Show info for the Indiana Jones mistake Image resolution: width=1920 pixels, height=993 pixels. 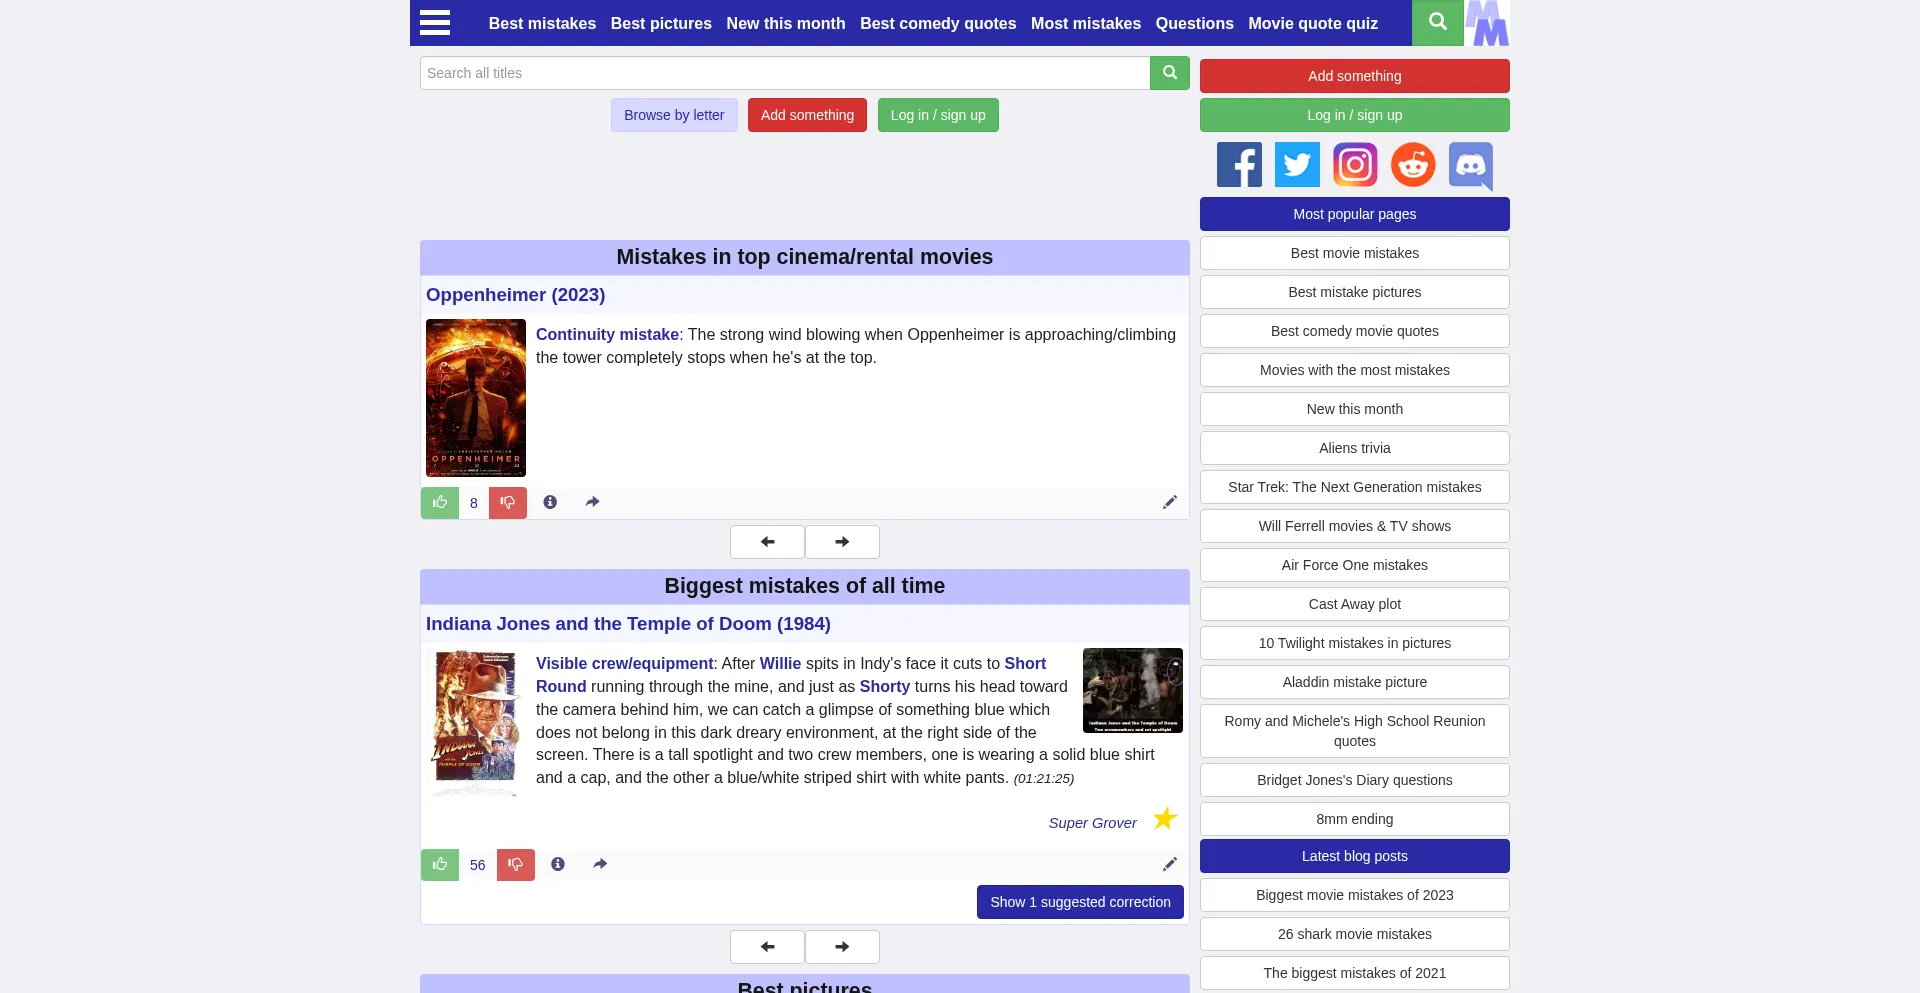click(x=558, y=864)
